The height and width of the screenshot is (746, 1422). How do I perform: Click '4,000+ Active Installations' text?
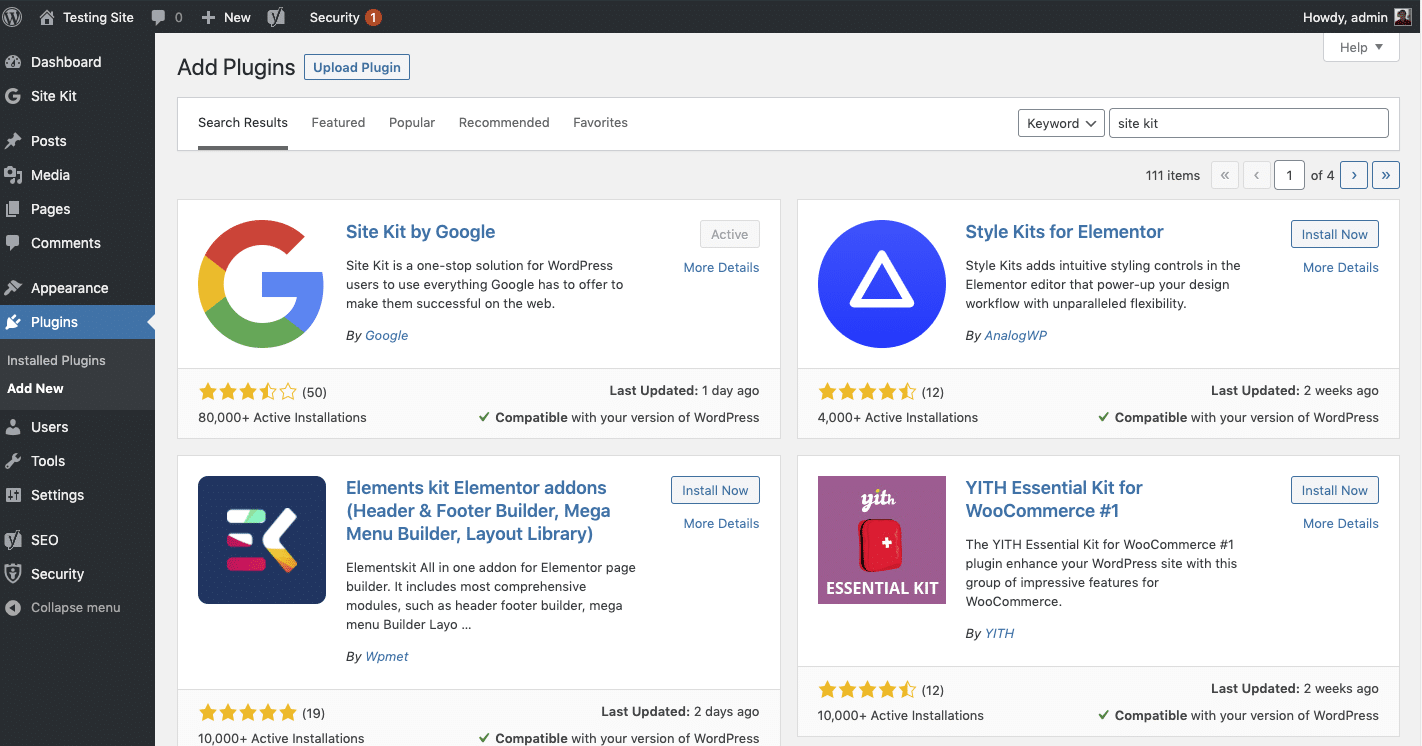898,417
